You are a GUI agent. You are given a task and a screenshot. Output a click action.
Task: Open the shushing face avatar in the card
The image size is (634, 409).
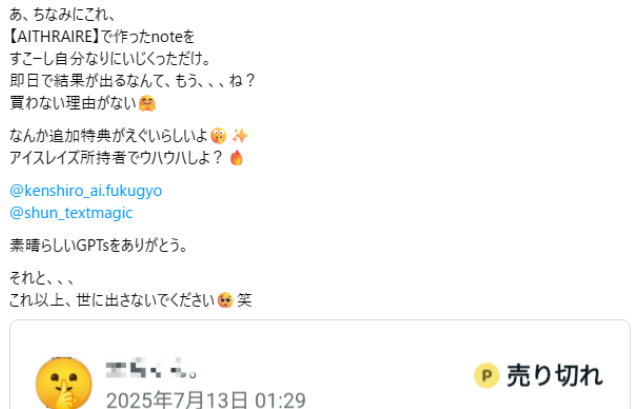(x=63, y=383)
